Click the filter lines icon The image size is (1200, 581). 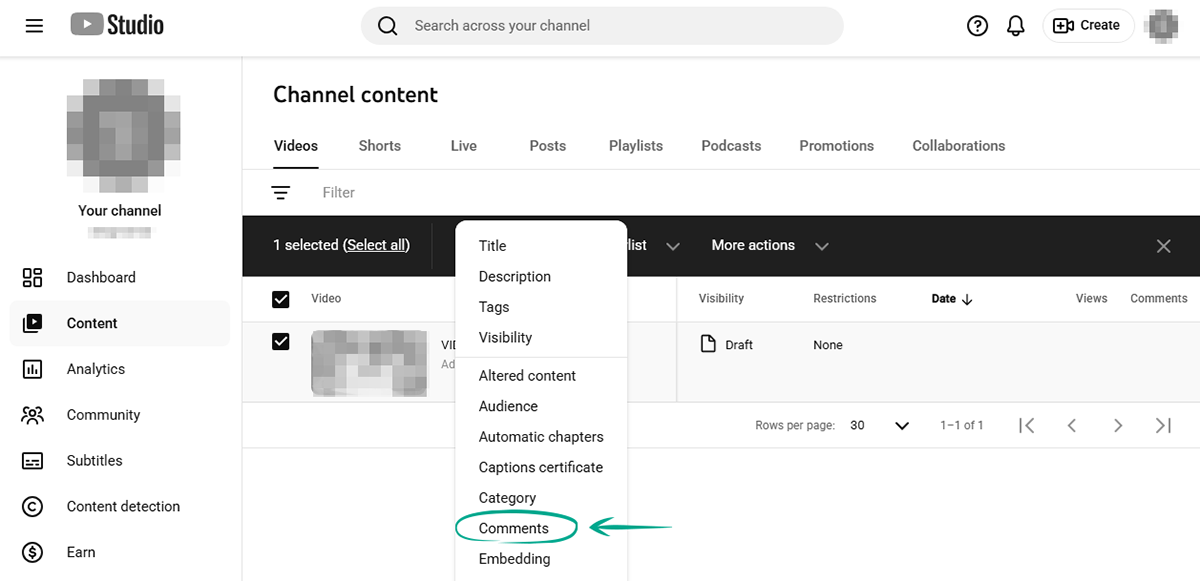[x=281, y=193]
